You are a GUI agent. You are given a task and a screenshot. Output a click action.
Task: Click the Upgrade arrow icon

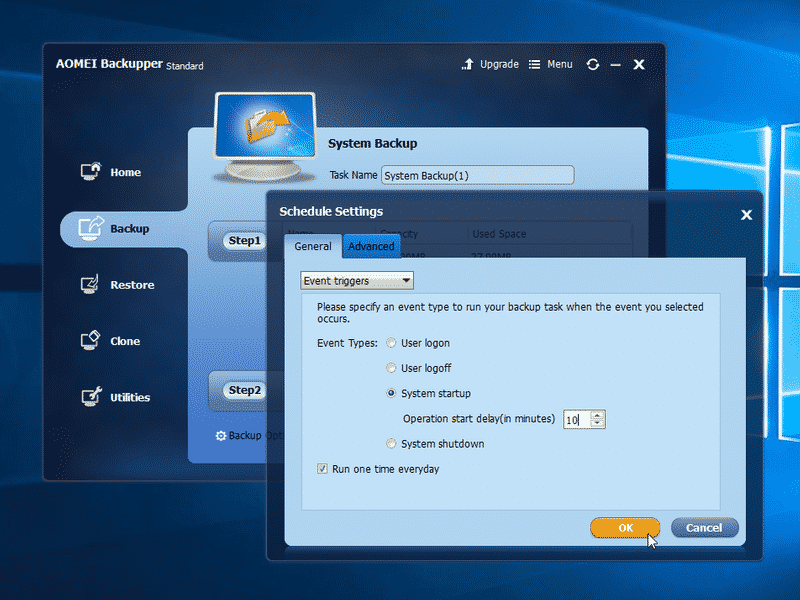pyautogui.click(x=467, y=64)
